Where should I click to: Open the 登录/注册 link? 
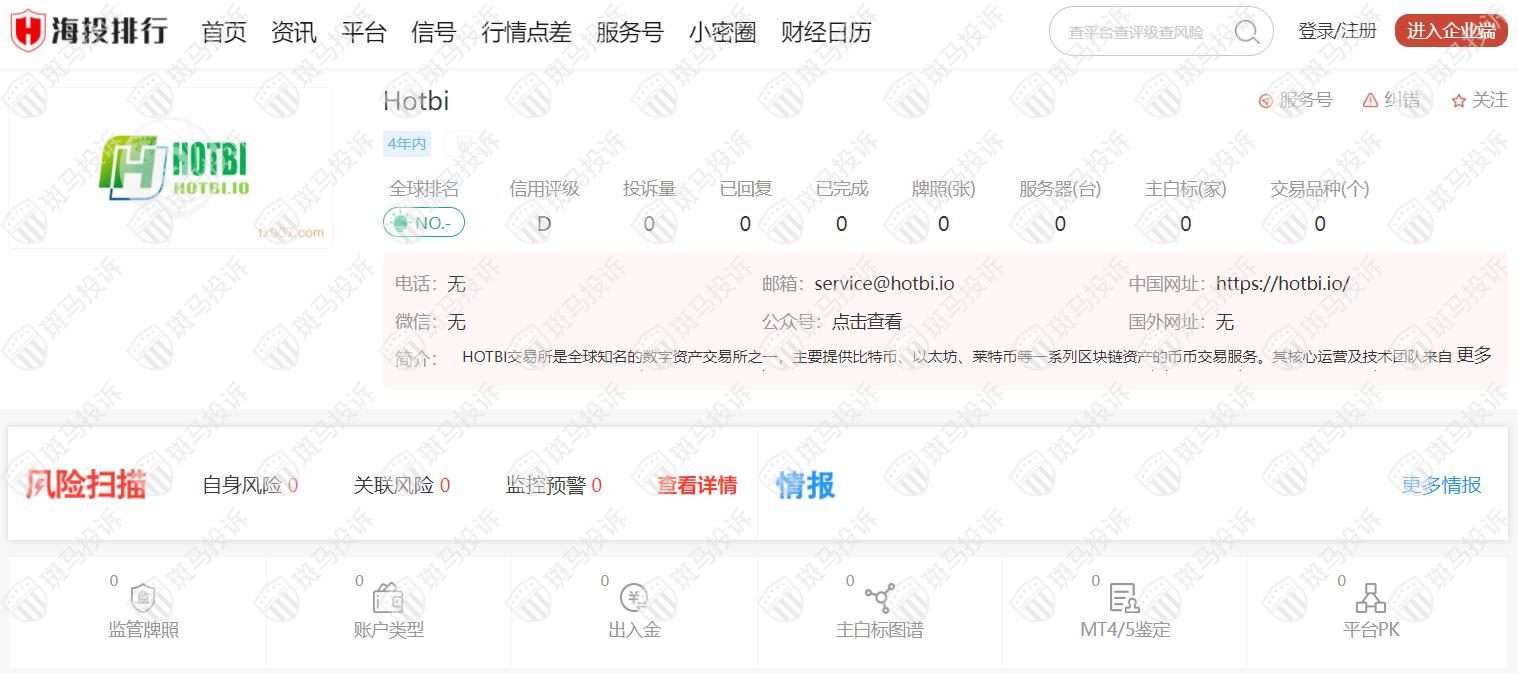[1337, 31]
